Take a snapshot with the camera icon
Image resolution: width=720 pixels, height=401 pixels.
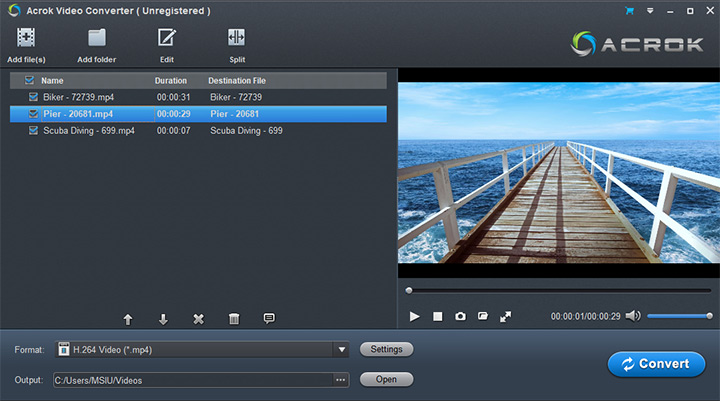(x=460, y=316)
